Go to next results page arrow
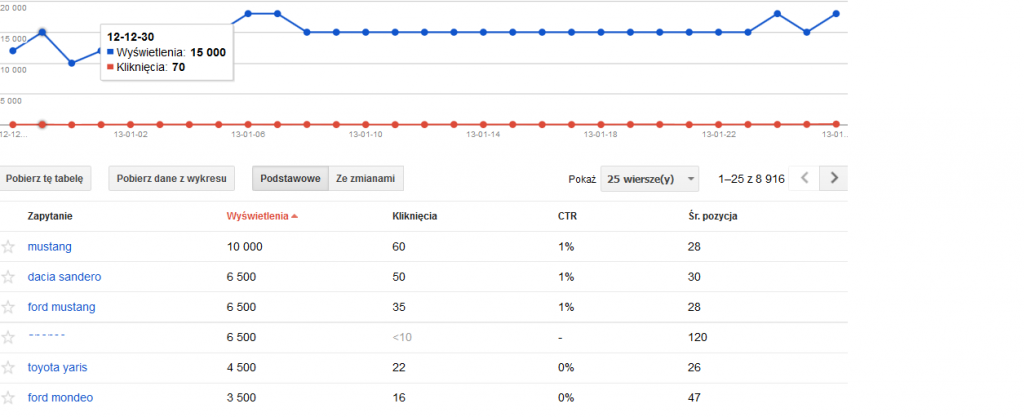This screenshot has width=1024, height=417. tap(834, 179)
